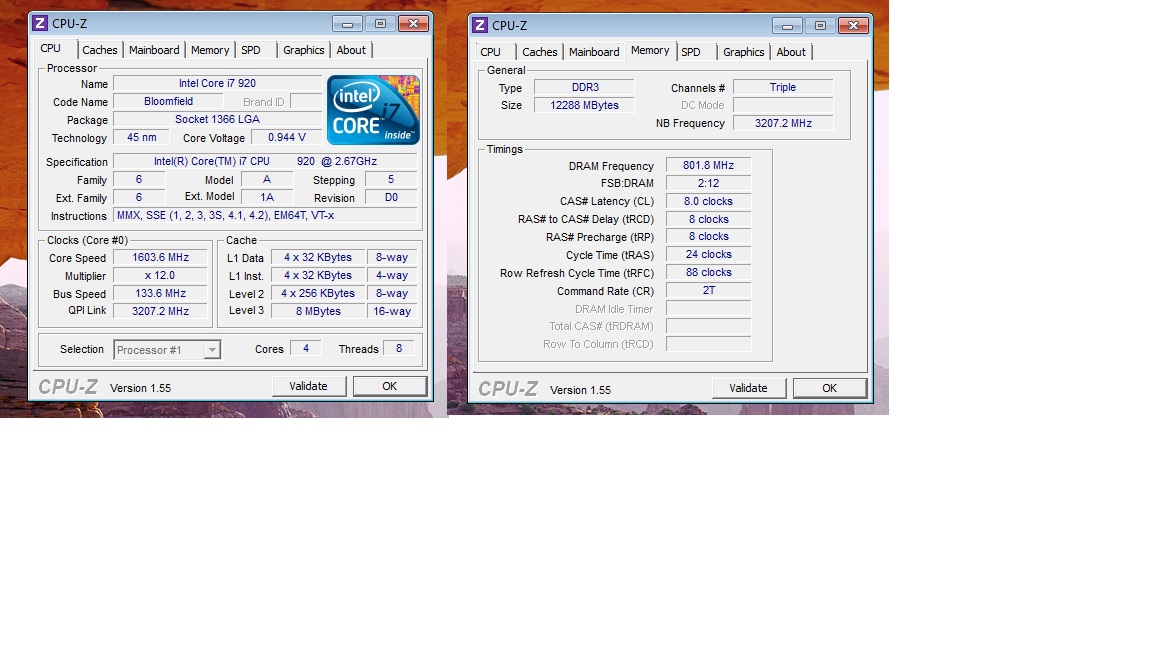Minimize the left CPU-Z window
Screen dimensions: 1152x648
click(347, 24)
